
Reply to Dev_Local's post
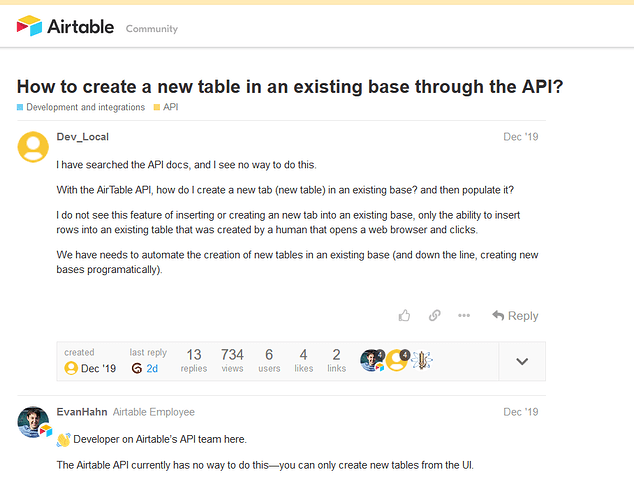click(x=515, y=315)
